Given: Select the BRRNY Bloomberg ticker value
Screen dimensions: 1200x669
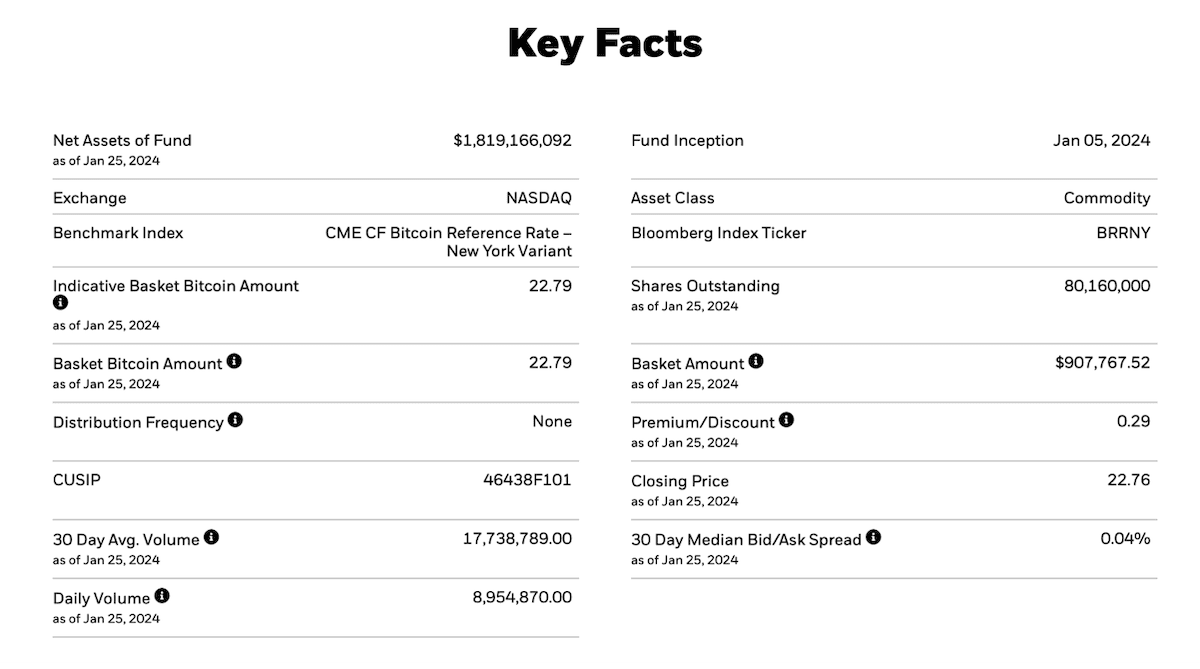Looking at the screenshot, I should [1123, 233].
